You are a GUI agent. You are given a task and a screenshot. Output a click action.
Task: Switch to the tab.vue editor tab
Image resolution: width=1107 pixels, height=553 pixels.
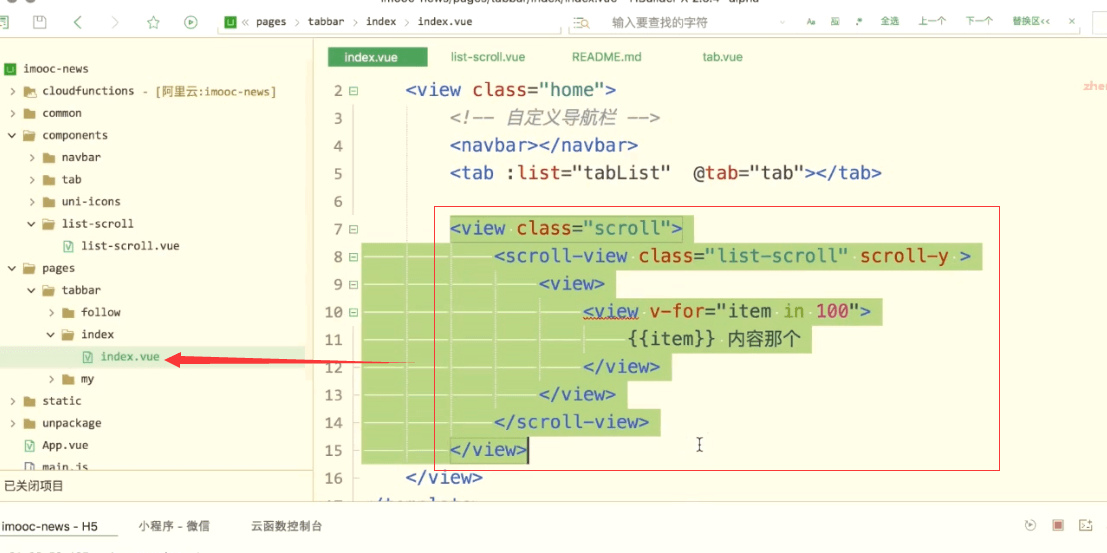722,57
